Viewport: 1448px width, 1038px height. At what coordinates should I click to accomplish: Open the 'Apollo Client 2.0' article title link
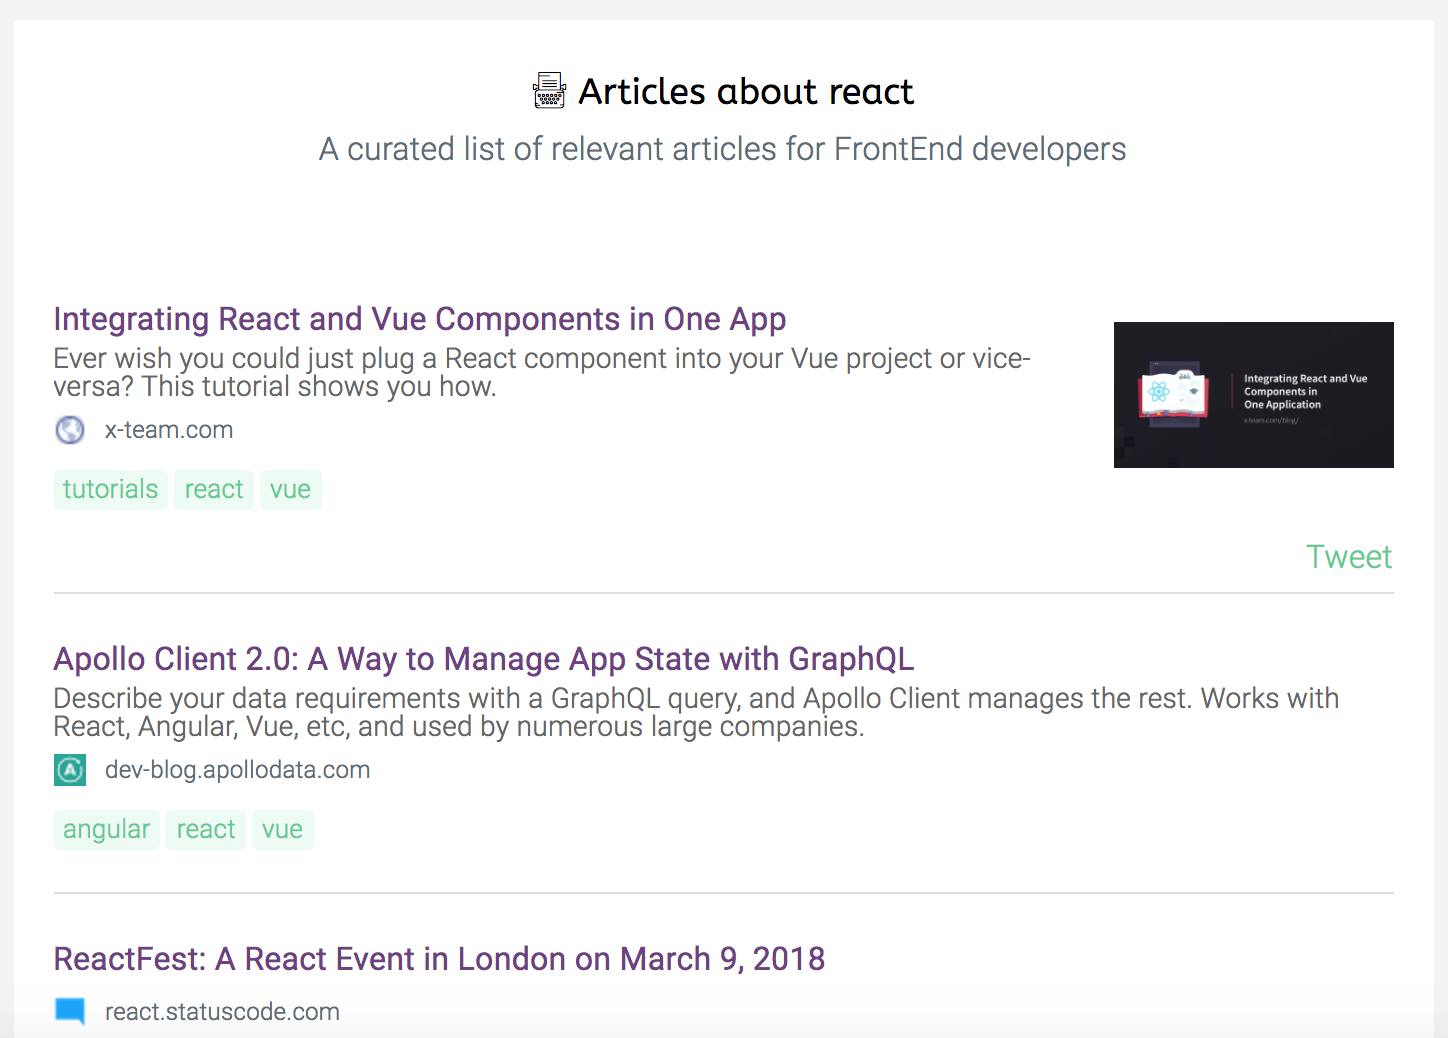(484, 659)
